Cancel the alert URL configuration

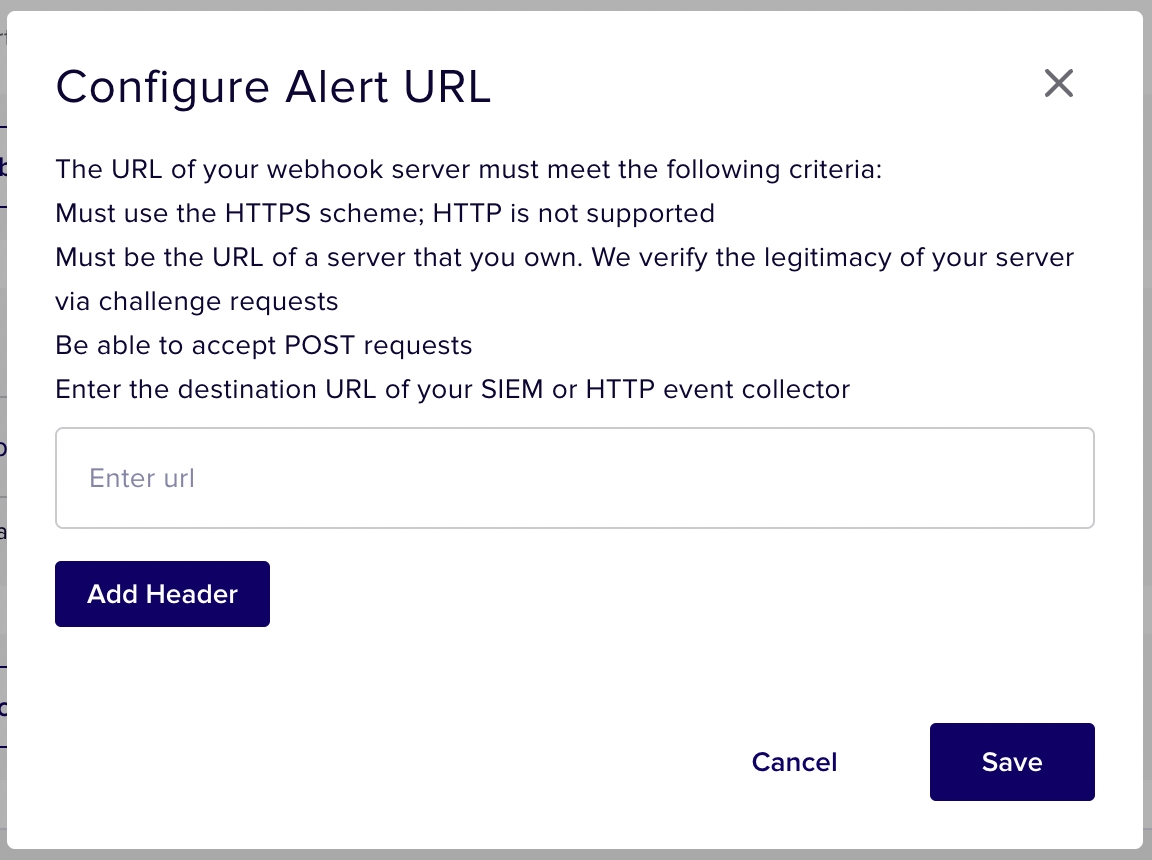coord(794,761)
